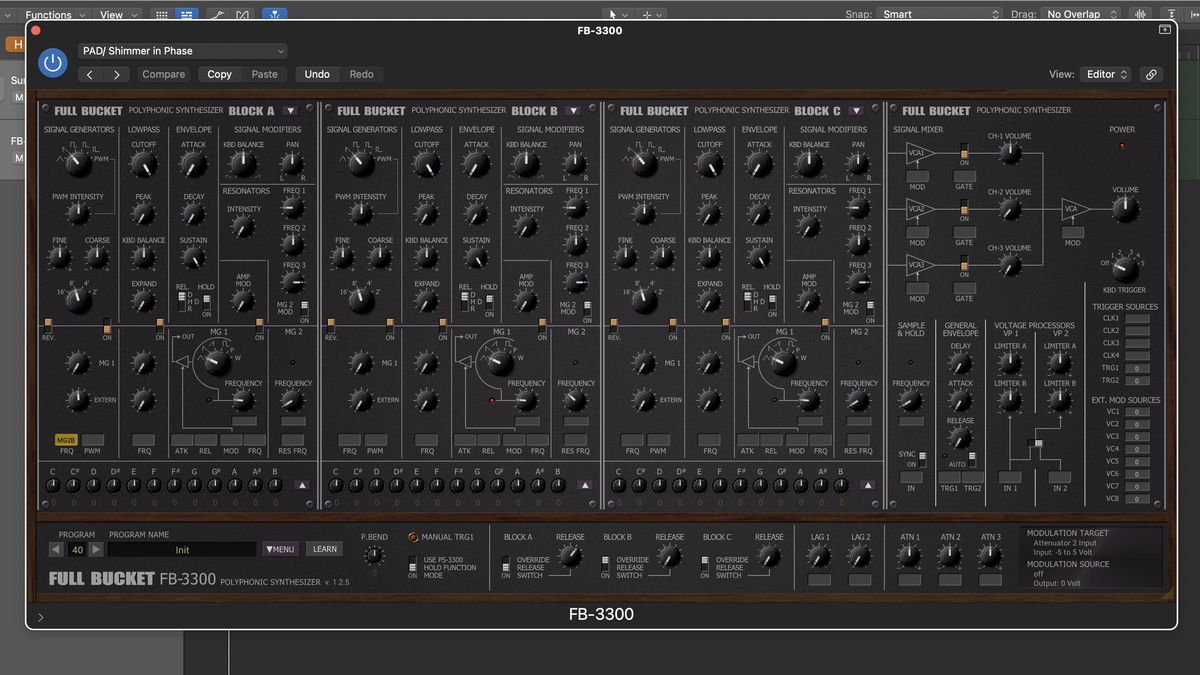This screenshot has height=675, width=1200.
Task: Toggle CH-1 ON switch in Signal Mixer
Action: coord(964,152)
